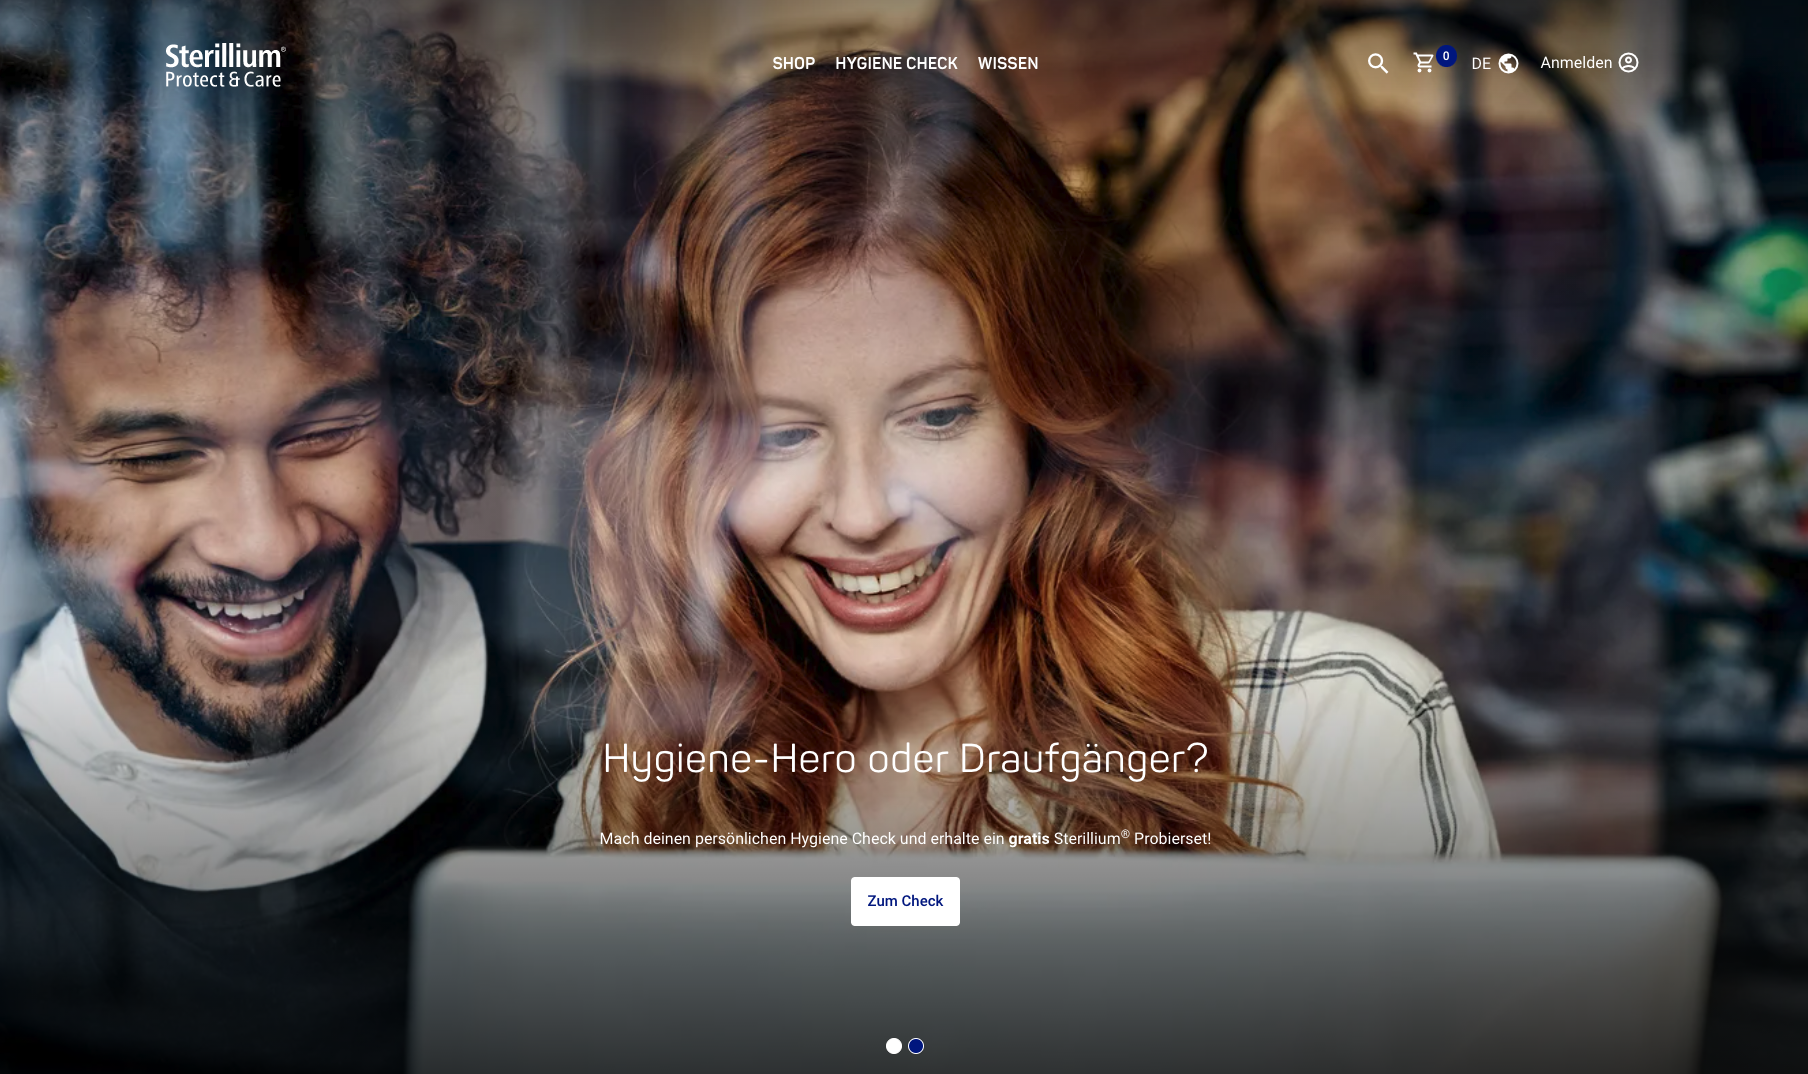
Task: Click the cart item count badge
Action: [x=1446, y=56]
